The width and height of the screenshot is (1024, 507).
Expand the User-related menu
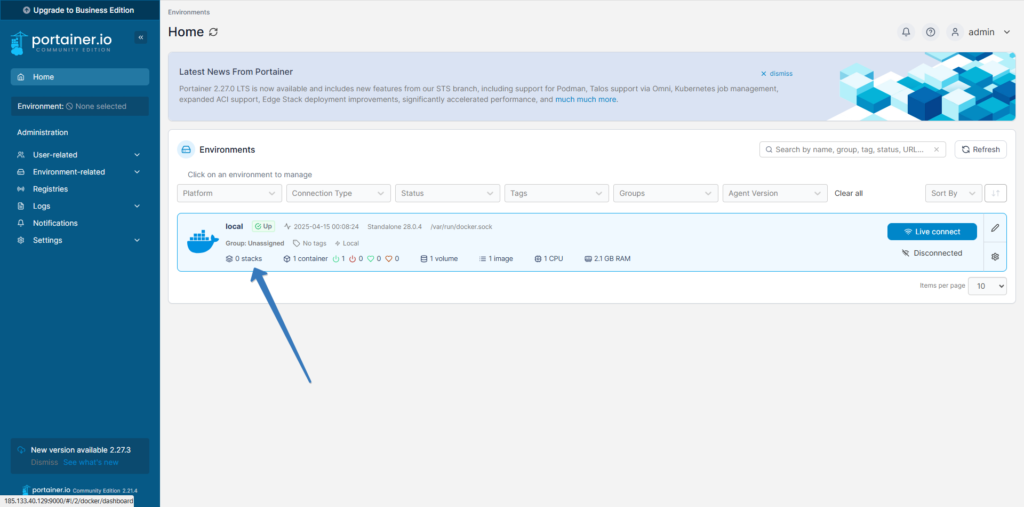coord(80,155)
